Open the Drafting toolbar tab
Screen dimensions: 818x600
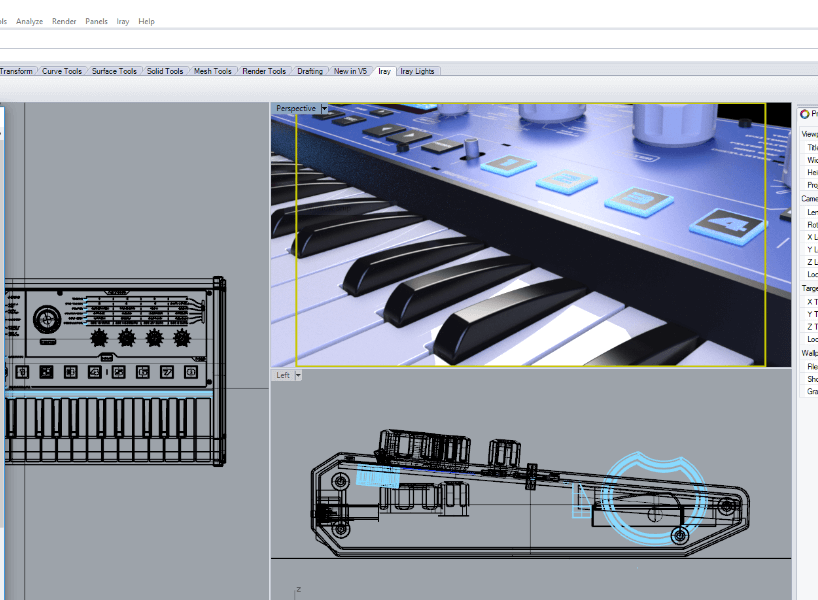point(310,71)
